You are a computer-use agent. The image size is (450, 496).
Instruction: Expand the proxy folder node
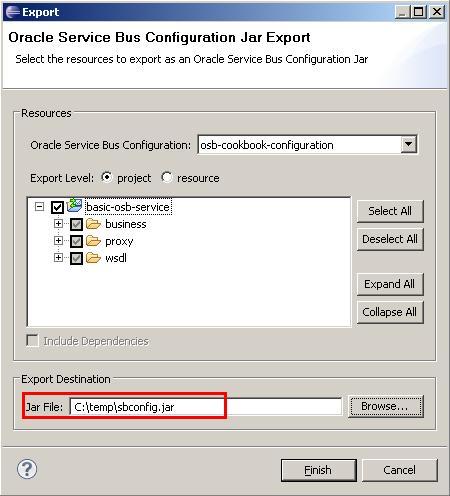(58, 240)
